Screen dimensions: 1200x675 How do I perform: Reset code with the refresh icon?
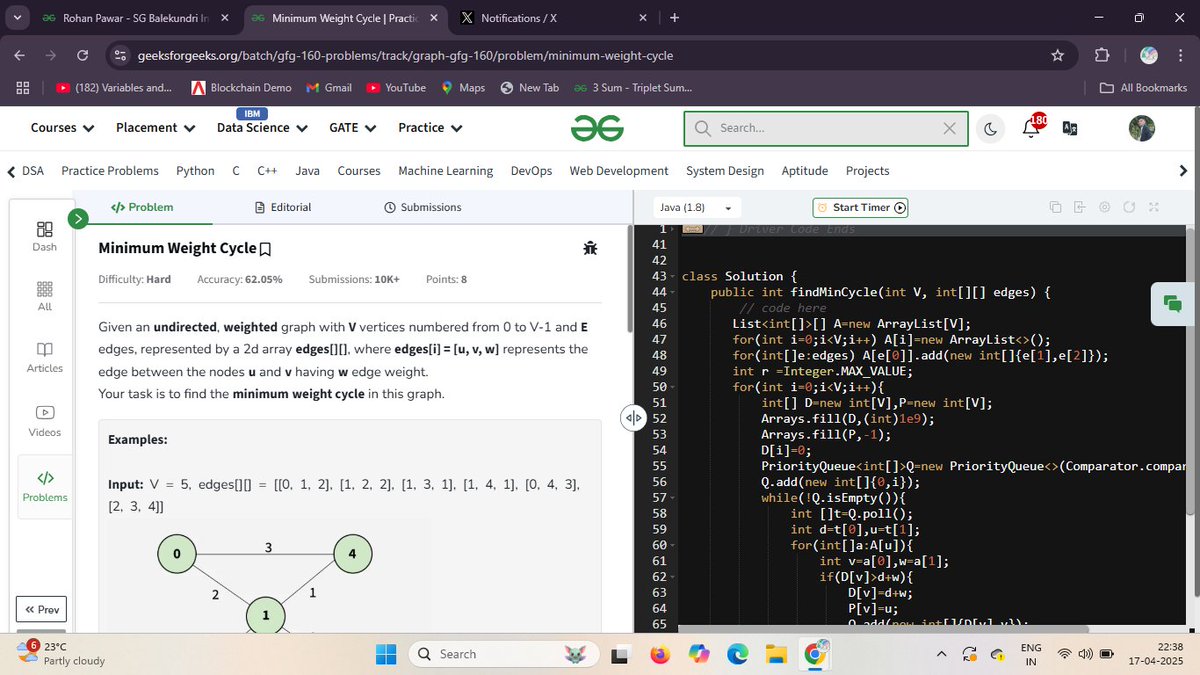pos(1129,207)
